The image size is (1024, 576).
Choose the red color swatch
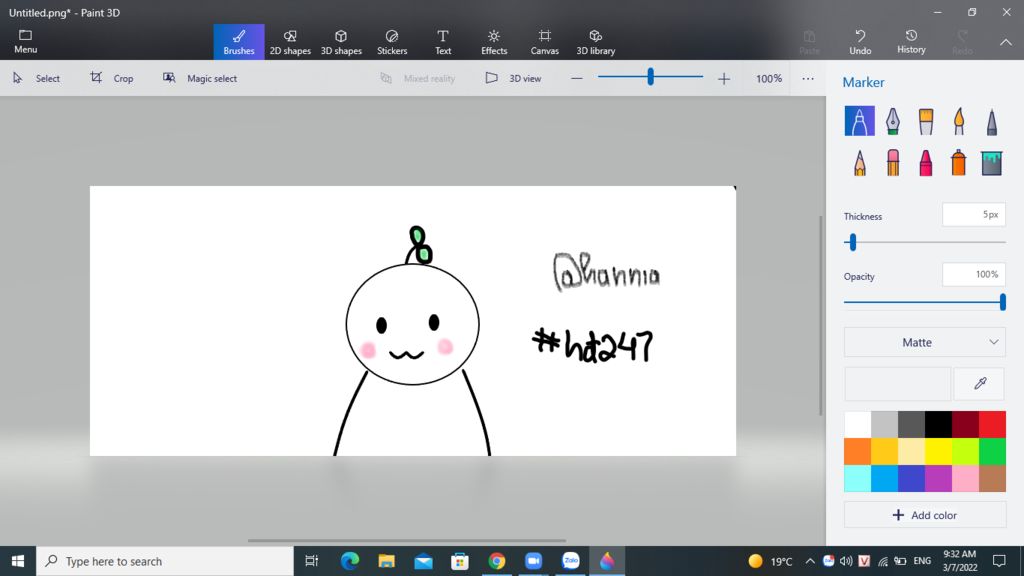pyautogui.click(x=992, y=424)
